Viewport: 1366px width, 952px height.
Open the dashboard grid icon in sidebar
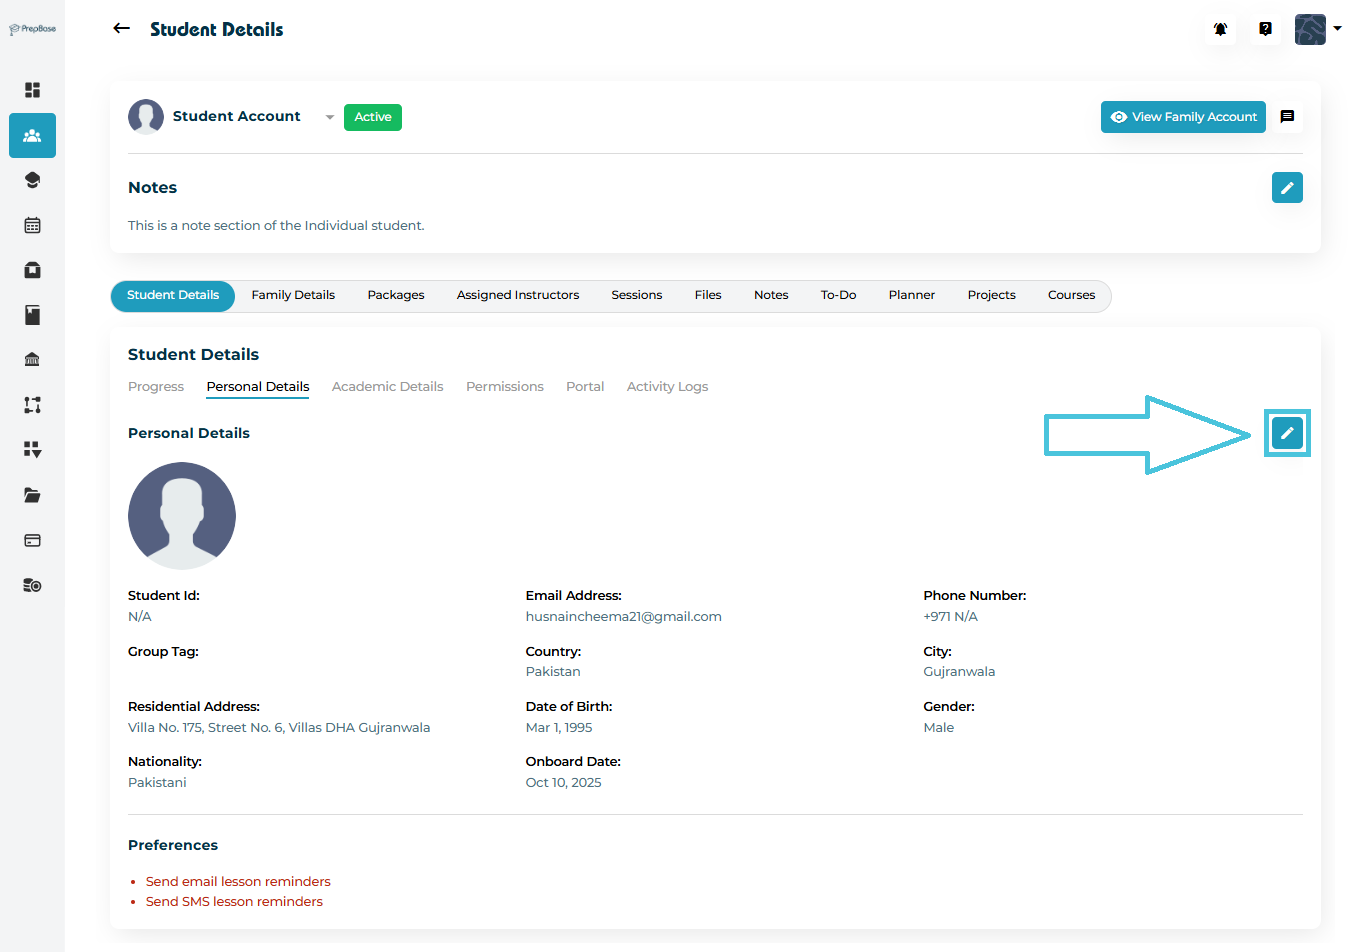point(32,90)
